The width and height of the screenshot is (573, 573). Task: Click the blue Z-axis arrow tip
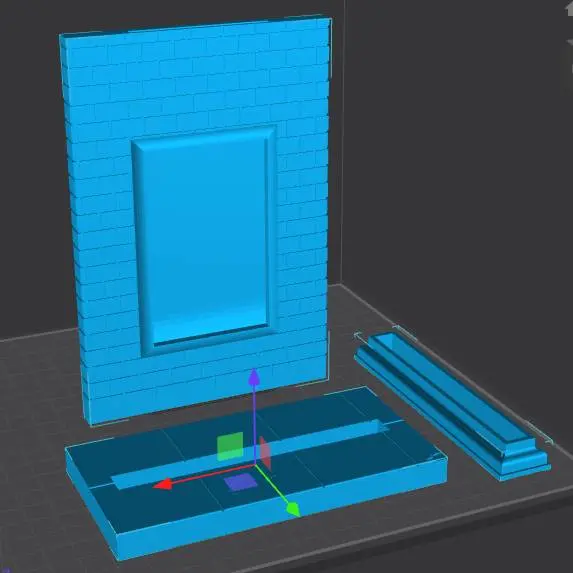[x=254, y=377]
